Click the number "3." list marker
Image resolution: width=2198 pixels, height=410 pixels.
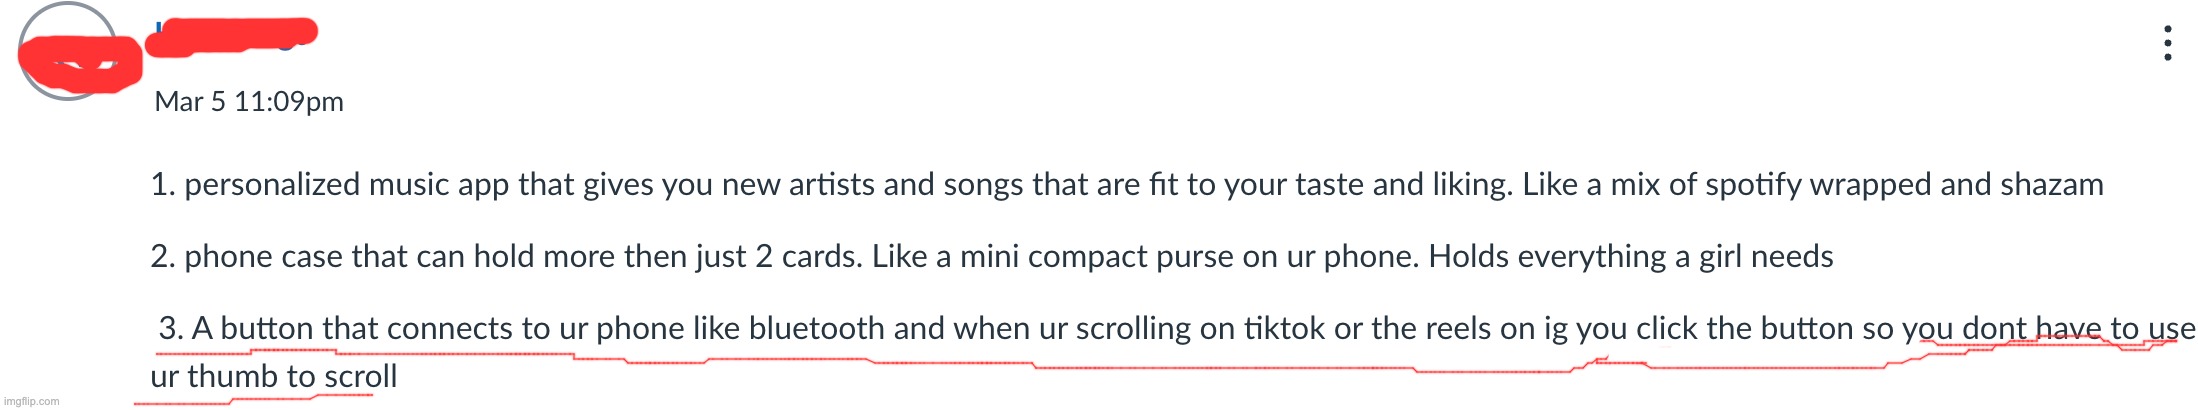(171, 329)
